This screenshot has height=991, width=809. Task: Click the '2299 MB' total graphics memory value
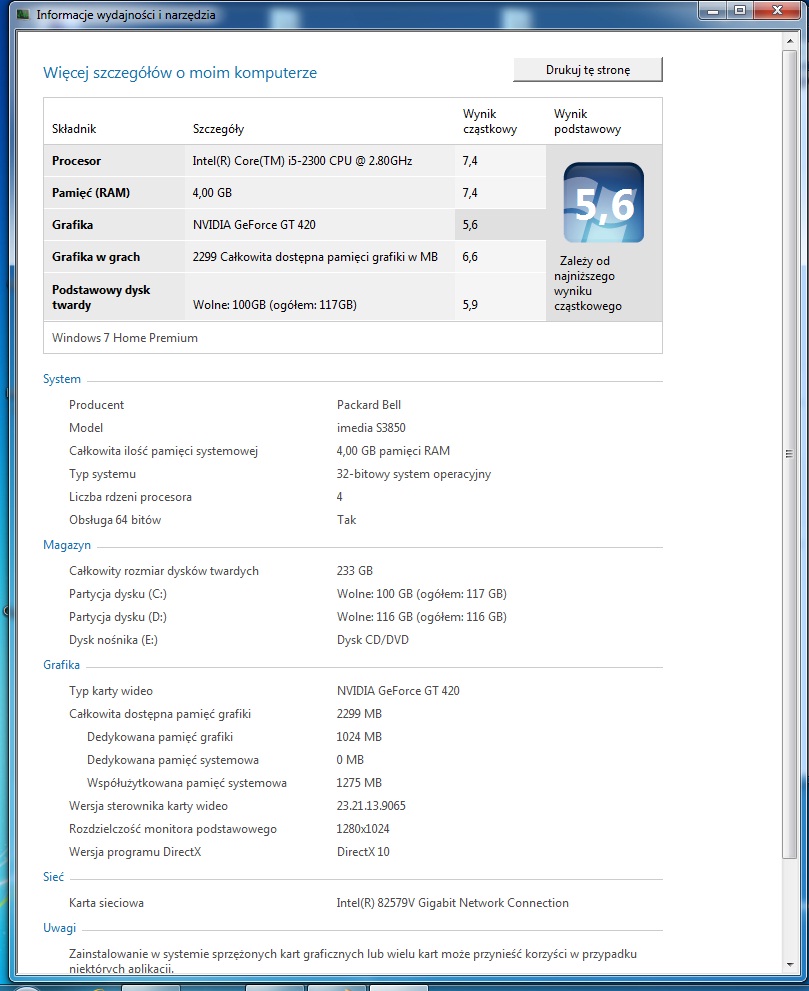(x=359, y=714)
